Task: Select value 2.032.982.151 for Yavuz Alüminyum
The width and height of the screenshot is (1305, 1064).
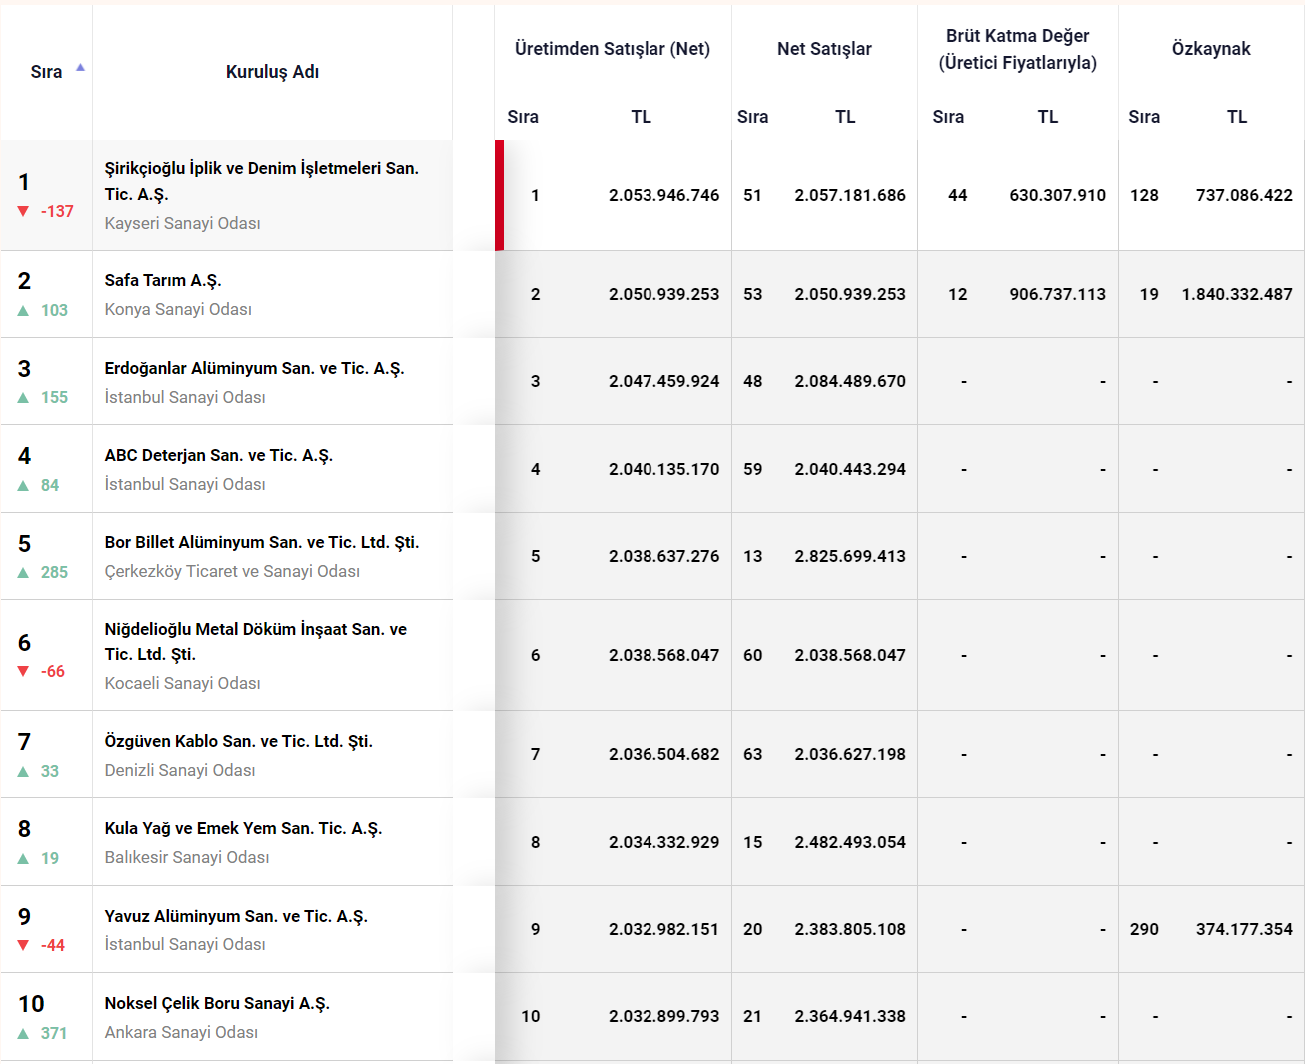Action: (664, 929)
